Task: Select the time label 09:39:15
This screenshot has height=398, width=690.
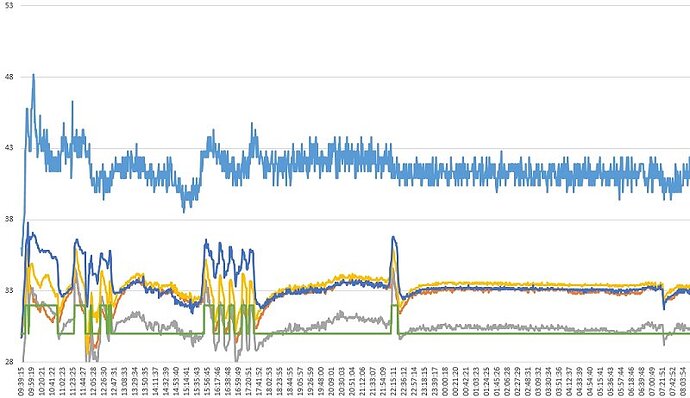Action: 21,382
